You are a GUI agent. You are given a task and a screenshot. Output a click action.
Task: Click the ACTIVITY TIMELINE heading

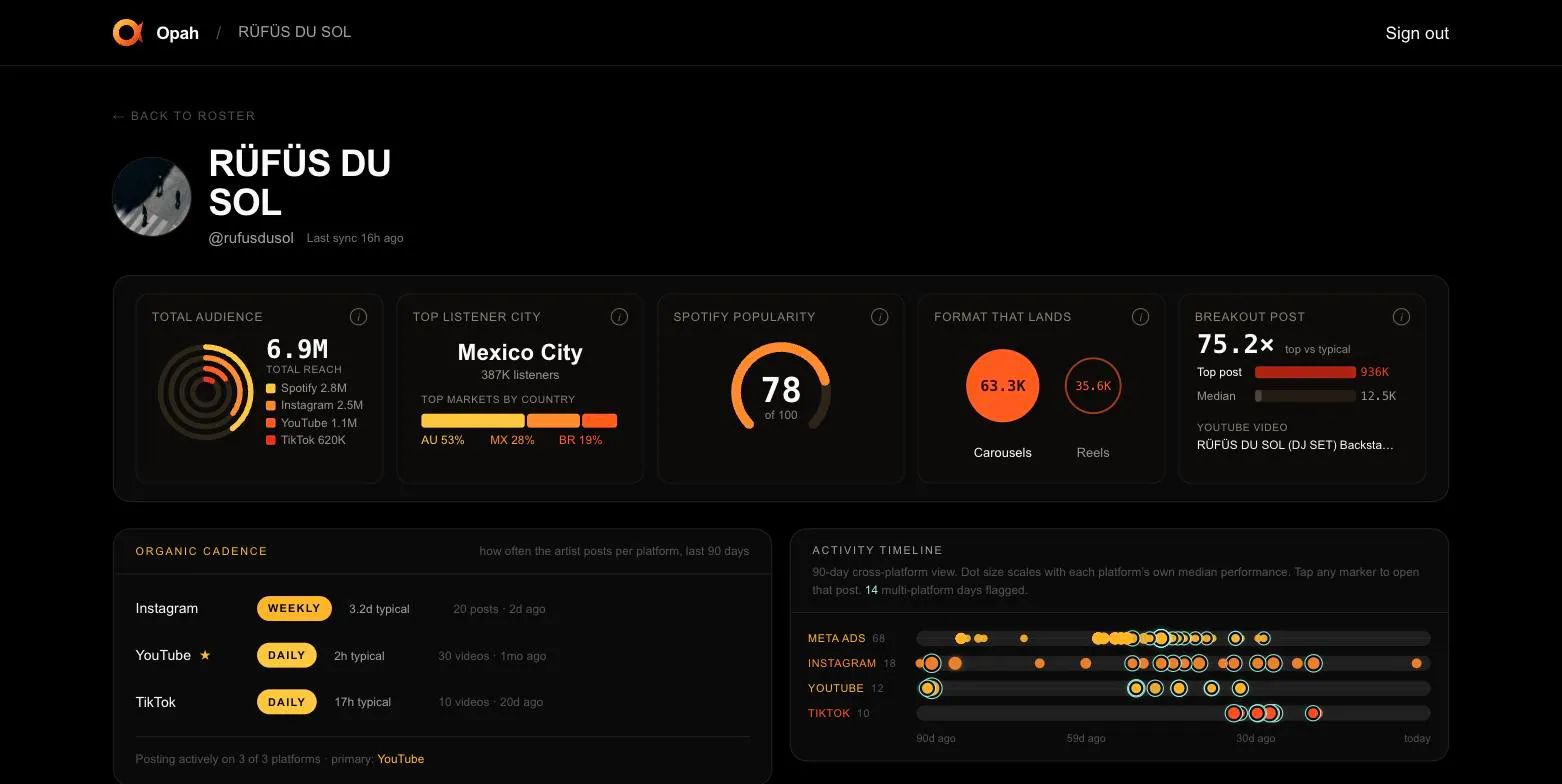(x=877, y=550)
